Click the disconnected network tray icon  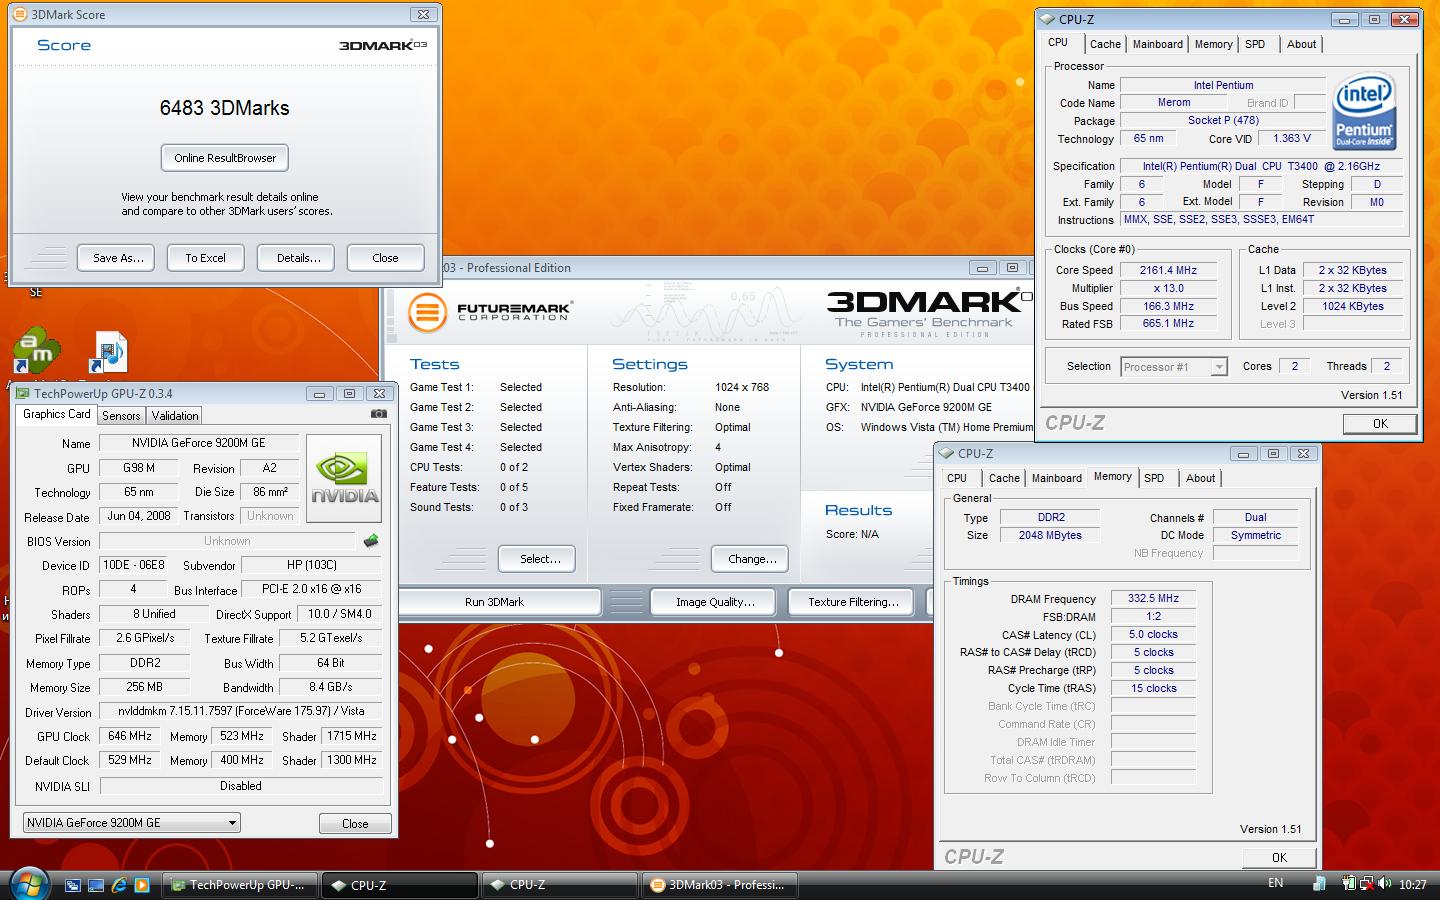pyautogui.click(x=1367, y=884)
